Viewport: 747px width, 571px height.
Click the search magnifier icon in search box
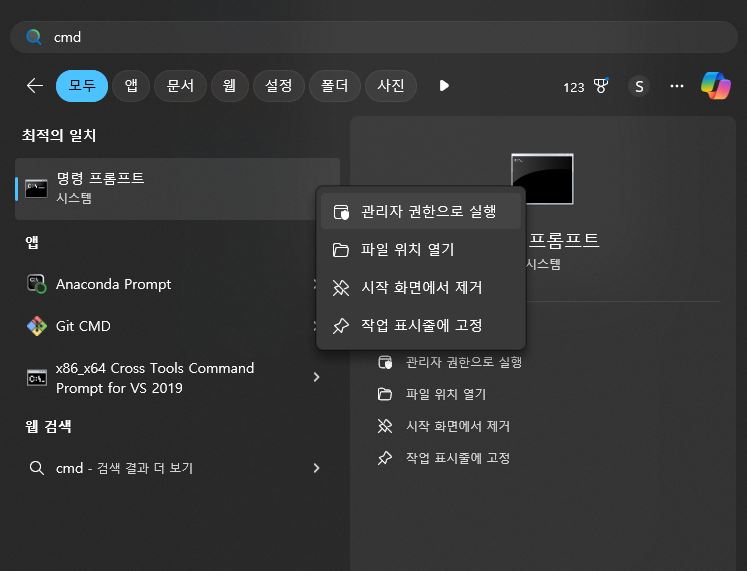pos(33,37)
